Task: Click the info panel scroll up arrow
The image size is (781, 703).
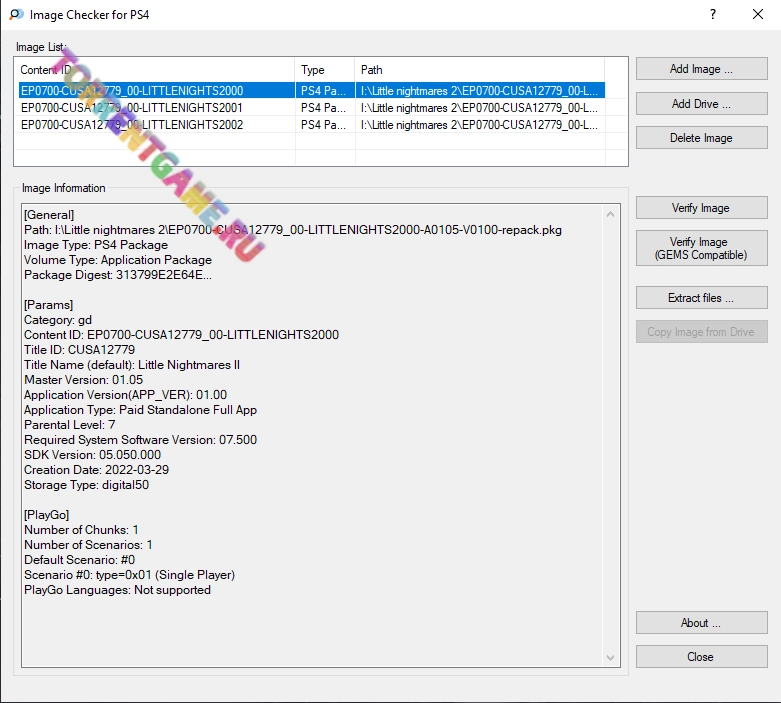Action: (x=611, y=213)
